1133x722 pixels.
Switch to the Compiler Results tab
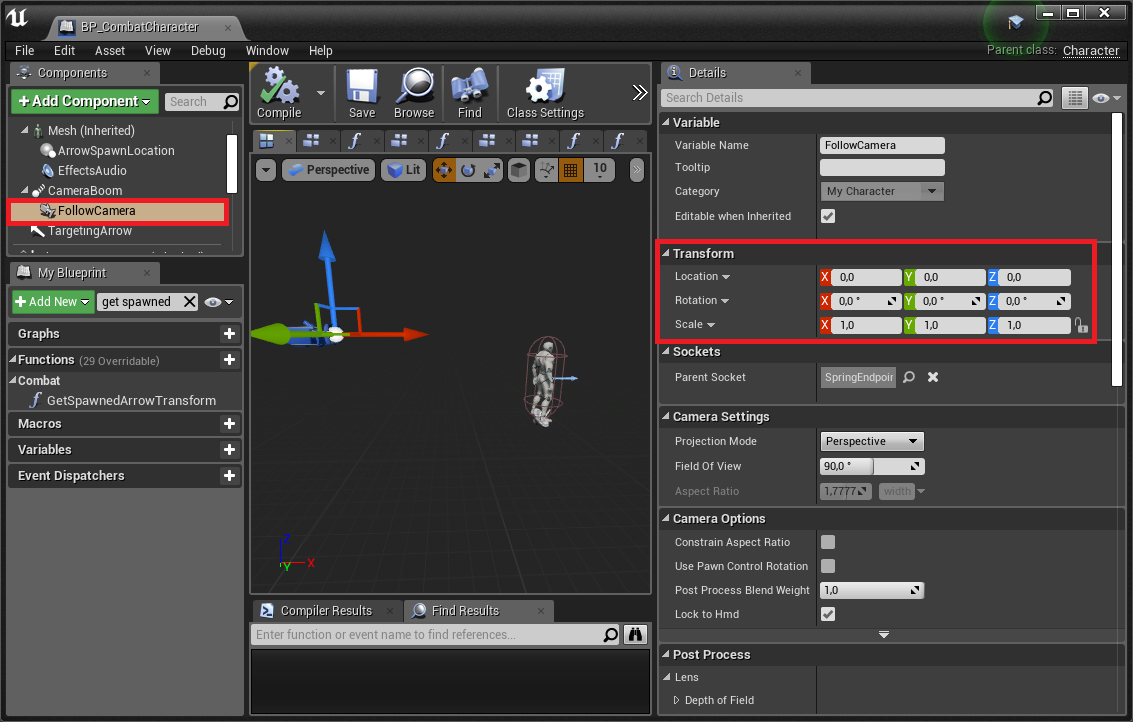pyautogui.click(x=325, y=611)
